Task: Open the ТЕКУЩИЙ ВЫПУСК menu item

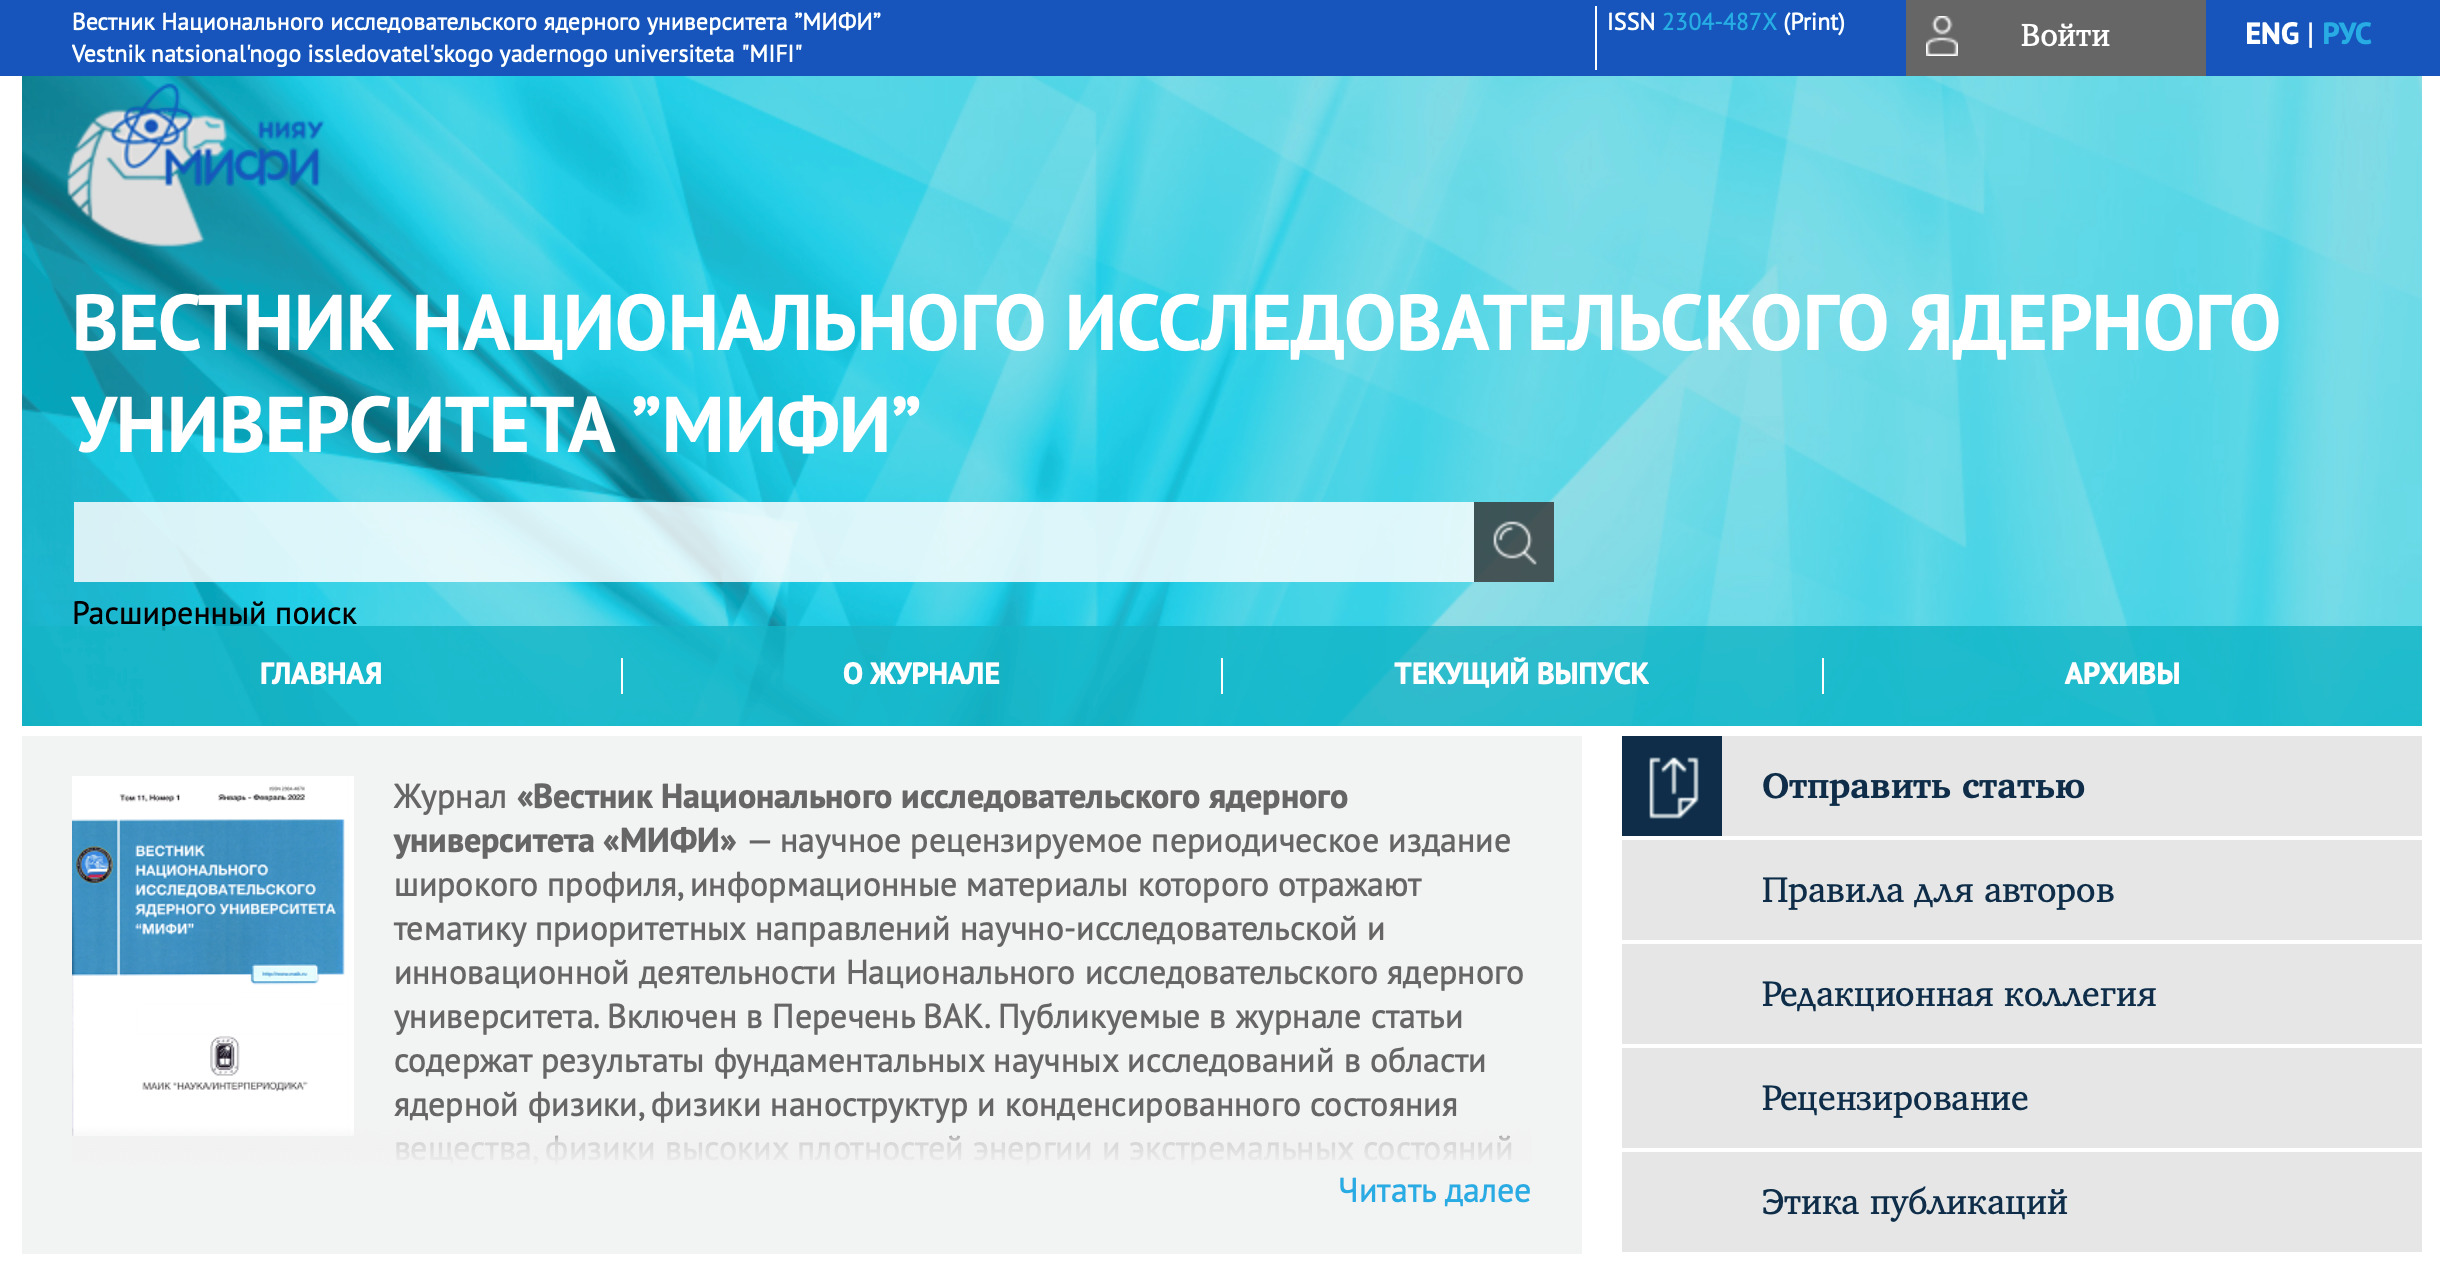Action: pyautogui.click(x=1521, y=674)
